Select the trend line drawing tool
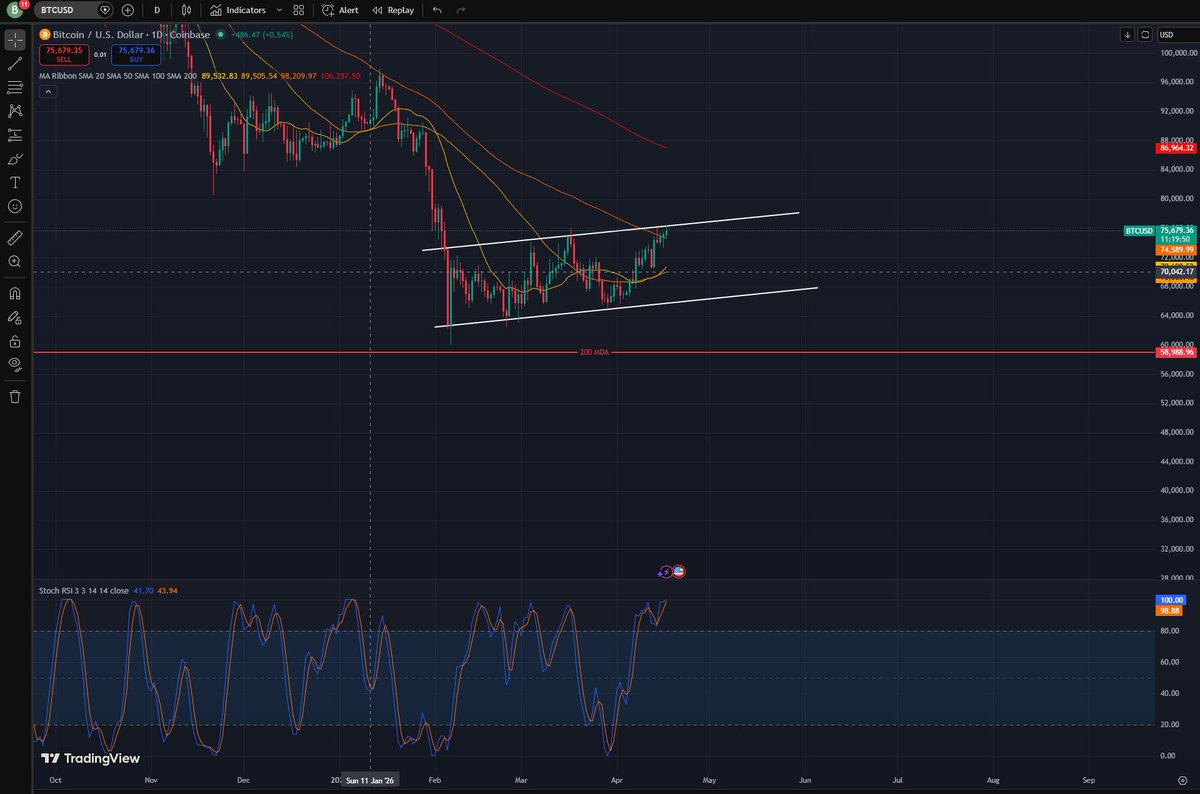 15,64
